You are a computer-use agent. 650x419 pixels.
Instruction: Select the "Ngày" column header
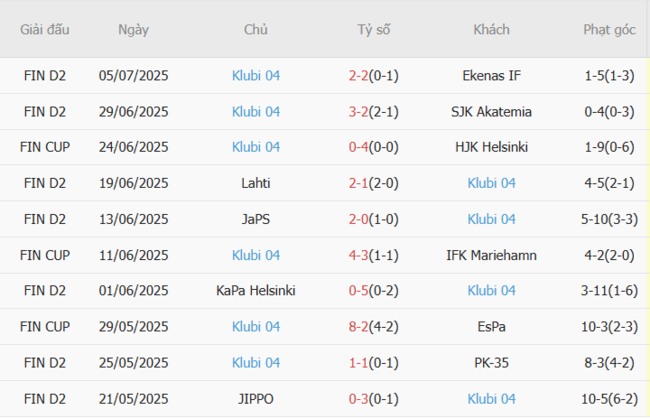[133, 30]
